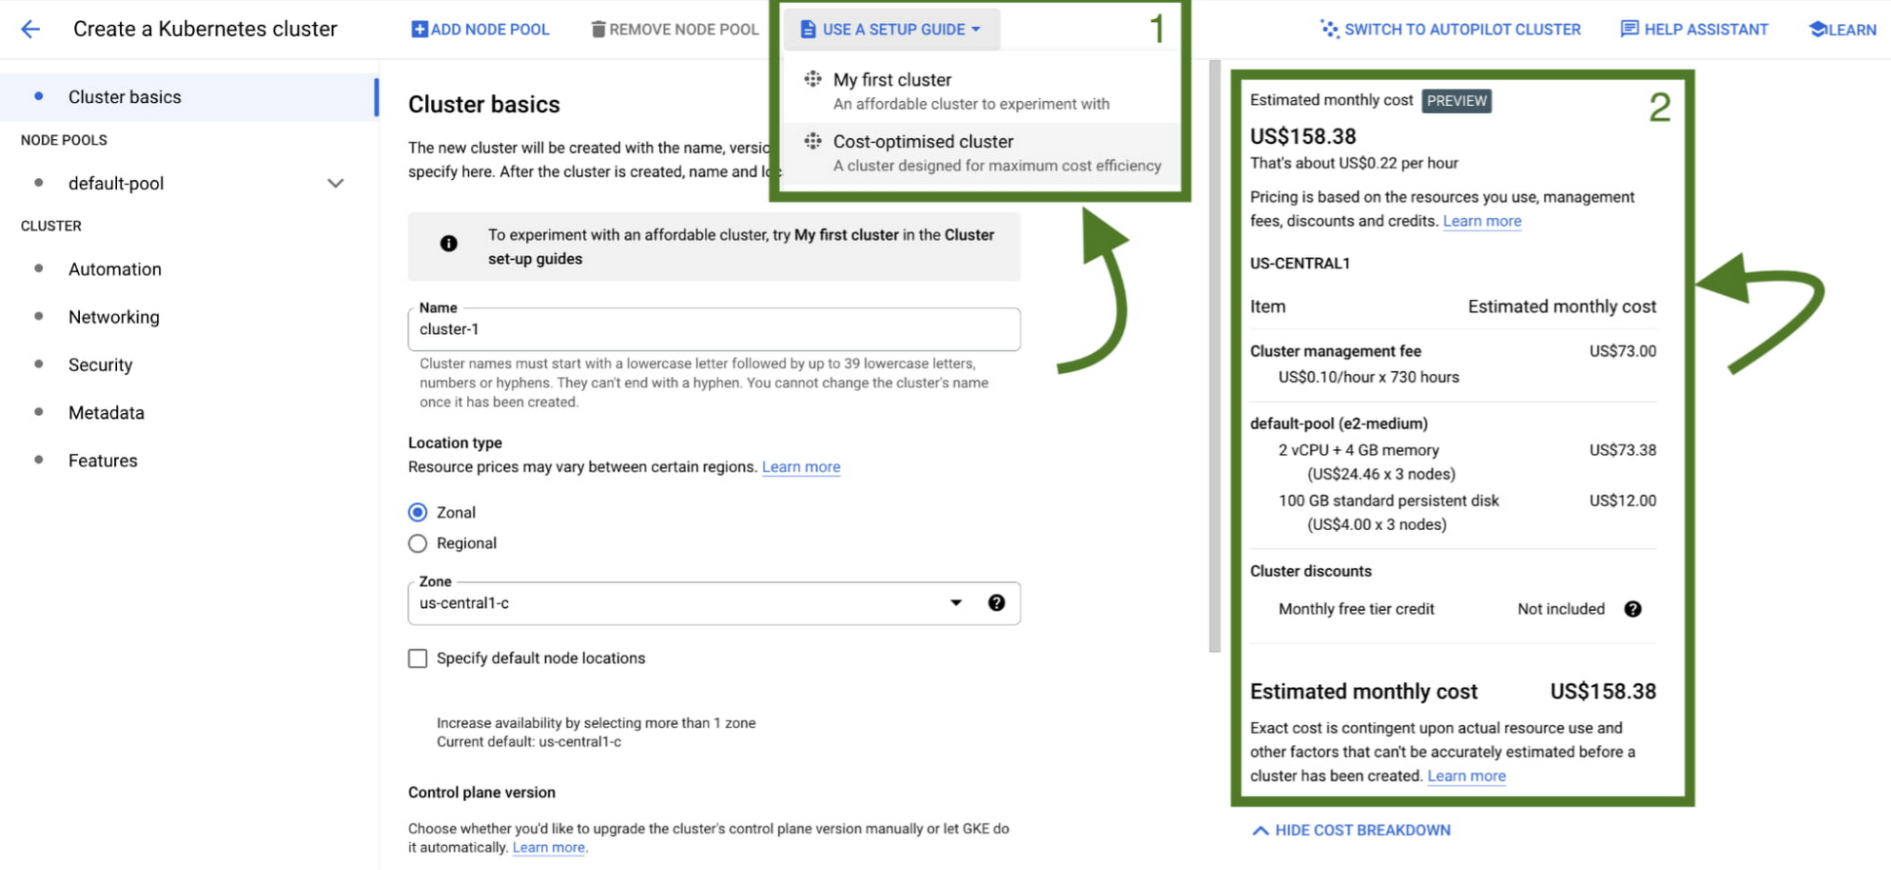Click the US-CENTRAL1 region label

[x=1300, y=264]
